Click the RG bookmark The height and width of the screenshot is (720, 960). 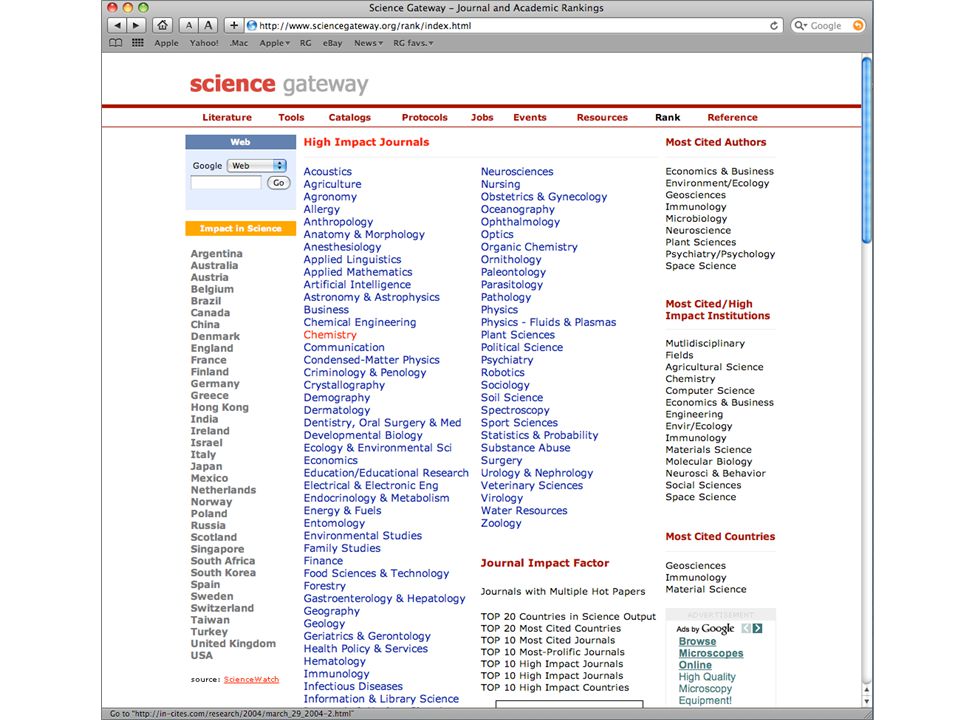[x=306, y=43]
